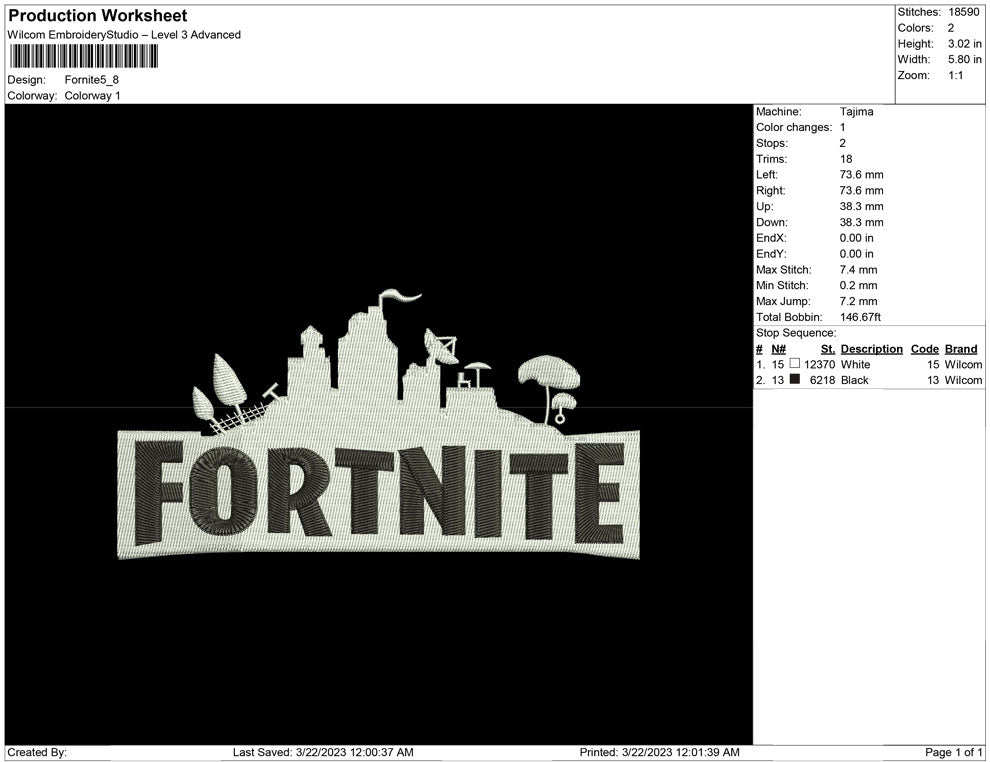Click the 'Colorway 1' value

click(x=92, y=95)
